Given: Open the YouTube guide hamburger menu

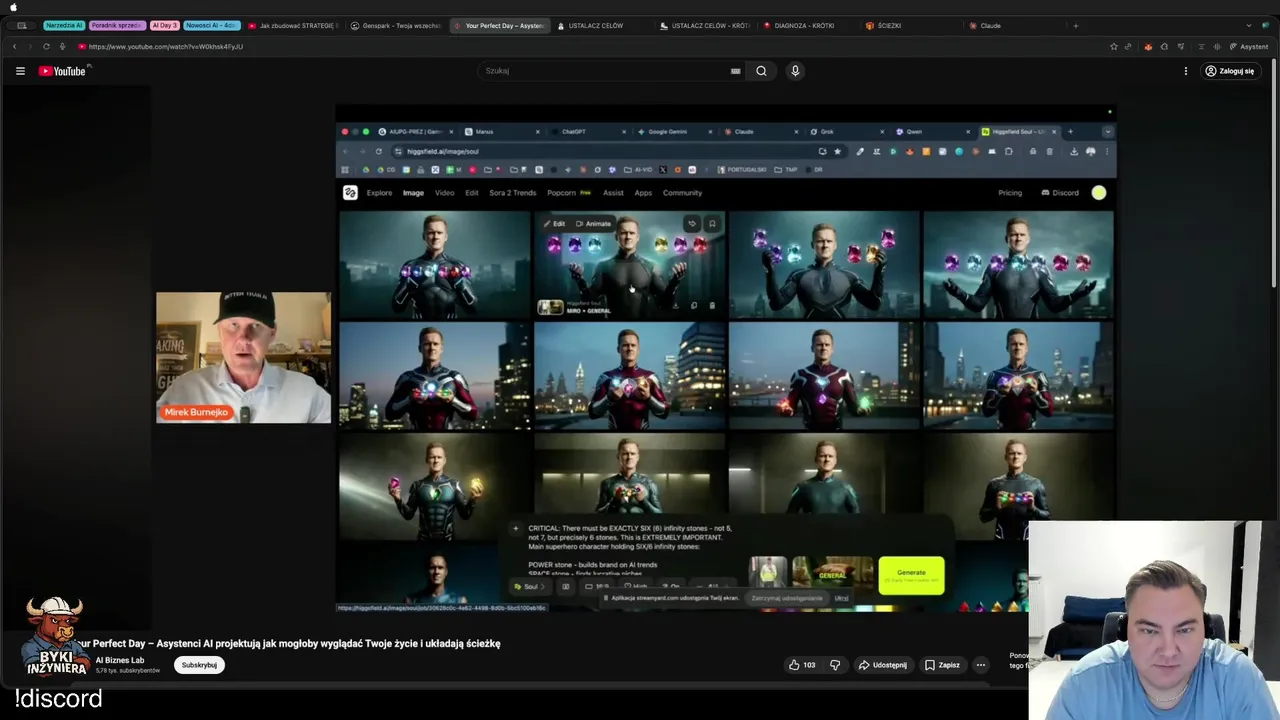Looking at the screenshot, I should click(20, 71).
